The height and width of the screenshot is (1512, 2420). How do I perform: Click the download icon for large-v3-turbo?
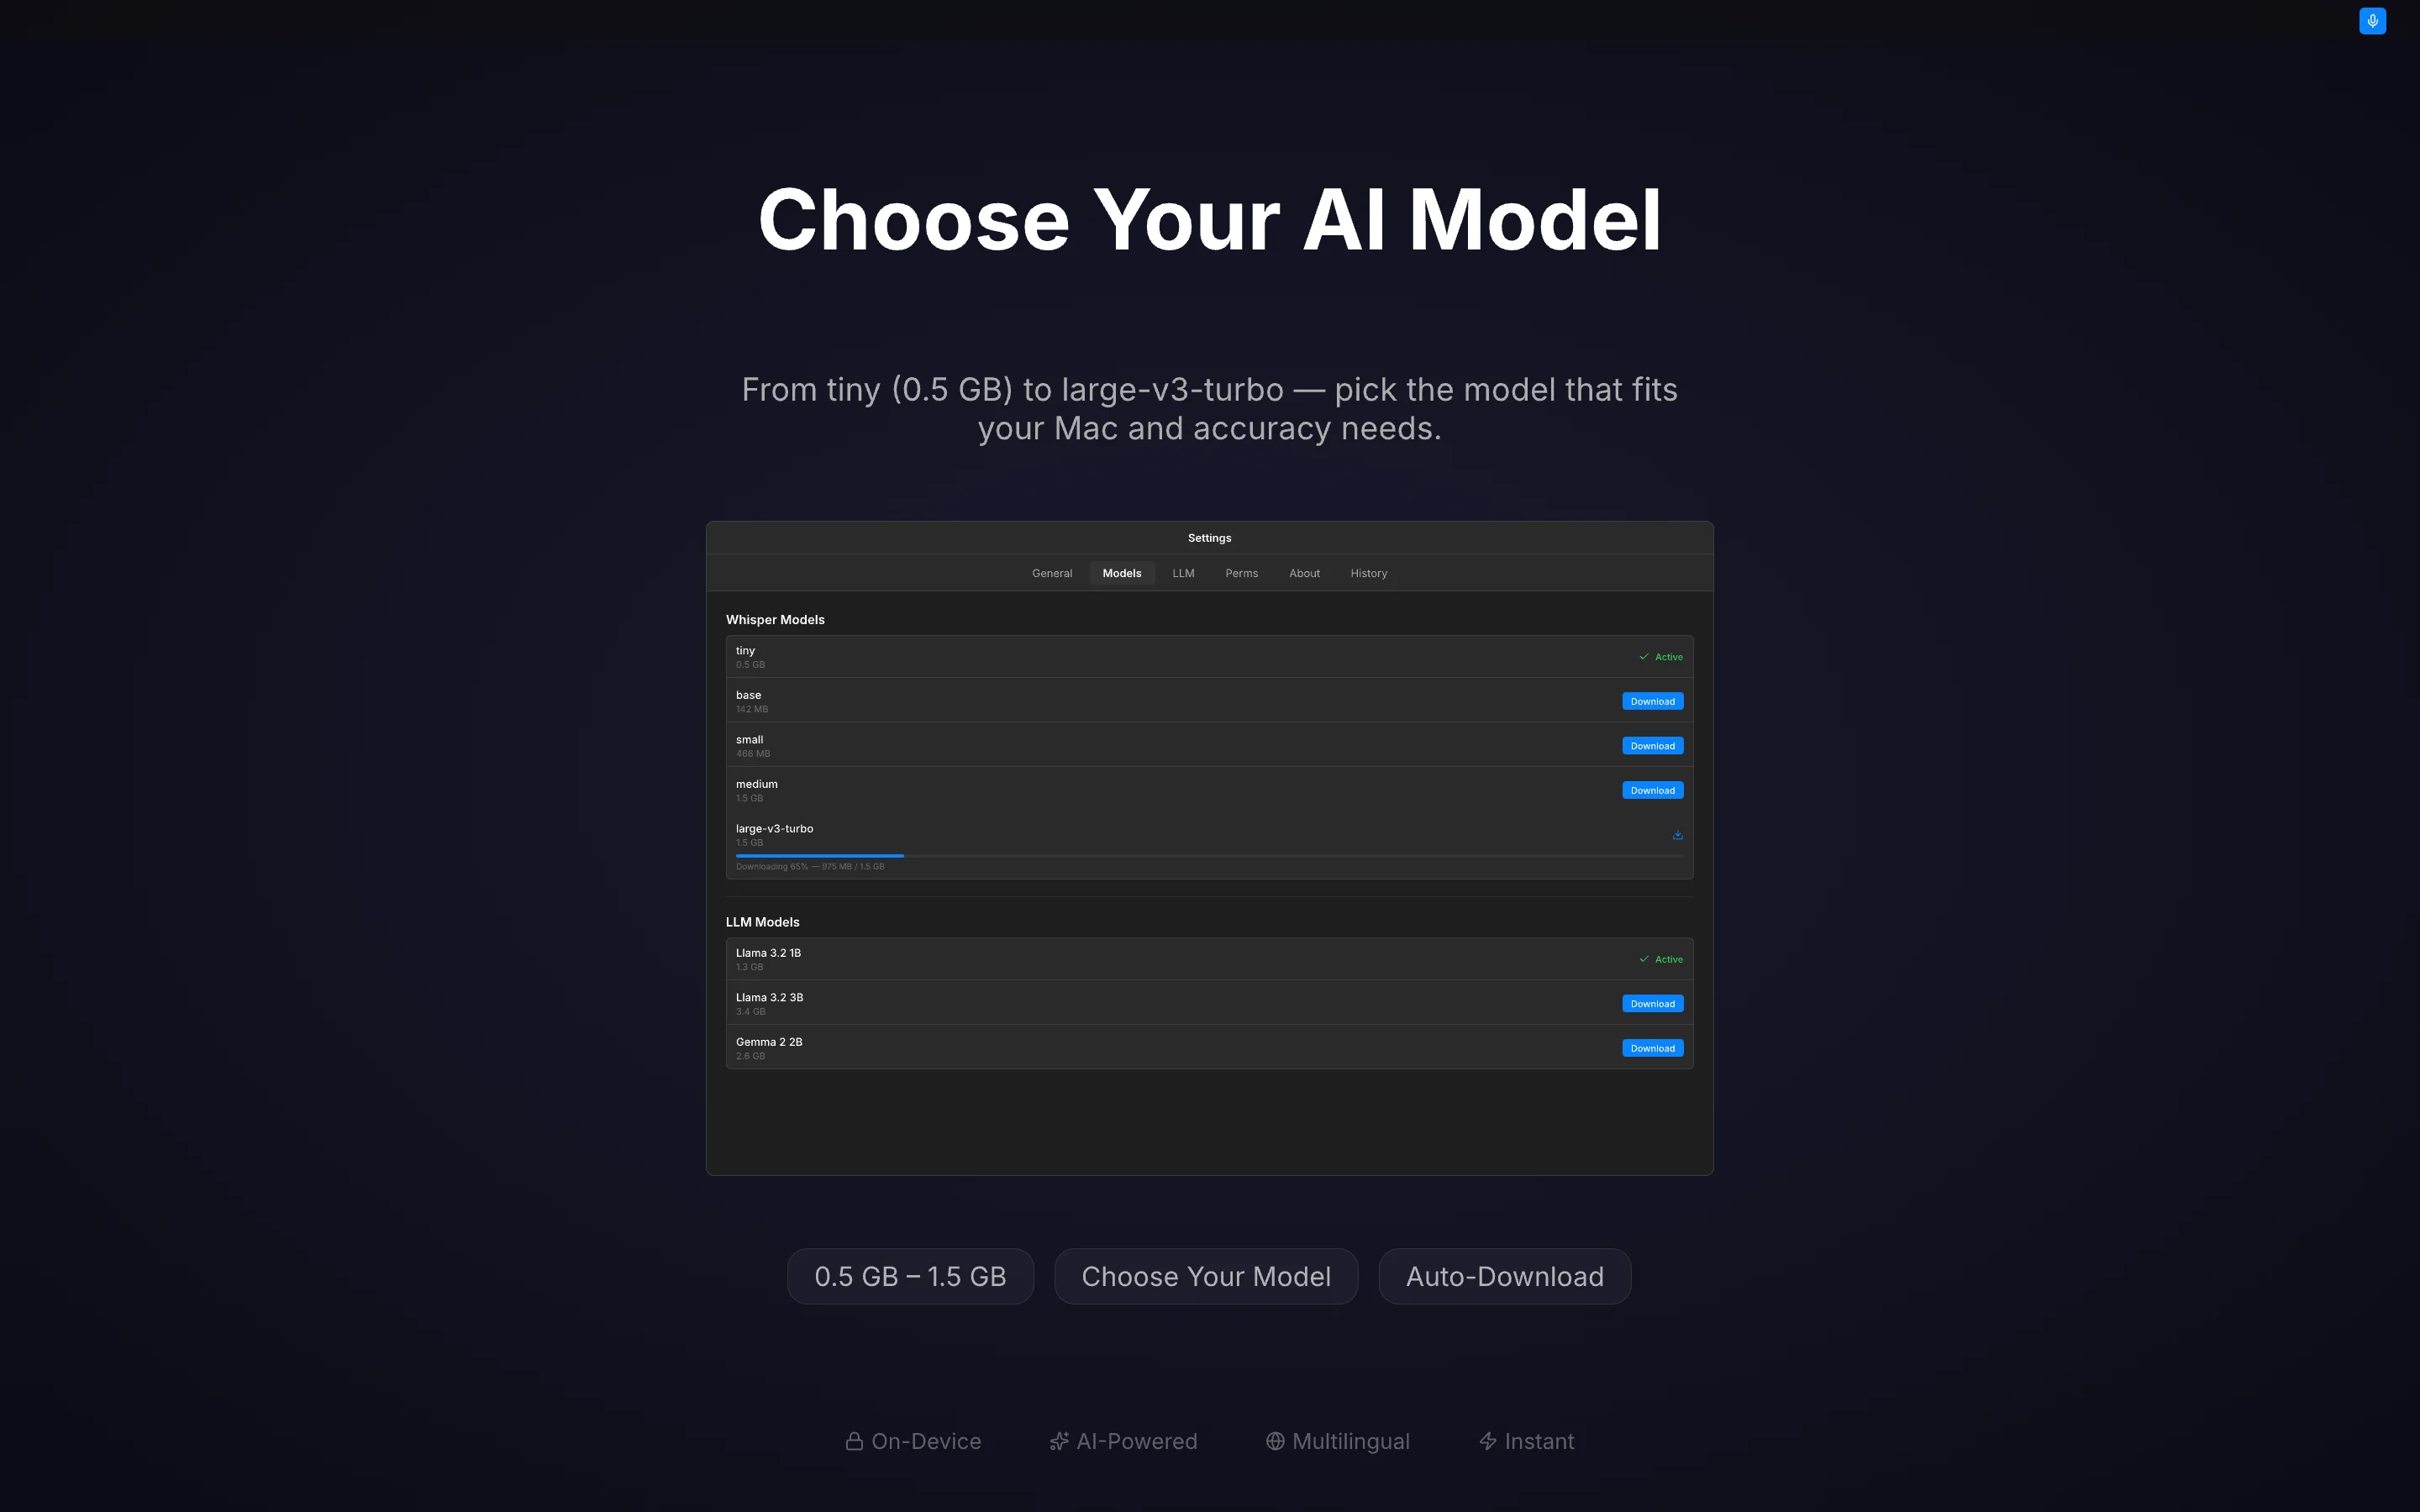1677,833
